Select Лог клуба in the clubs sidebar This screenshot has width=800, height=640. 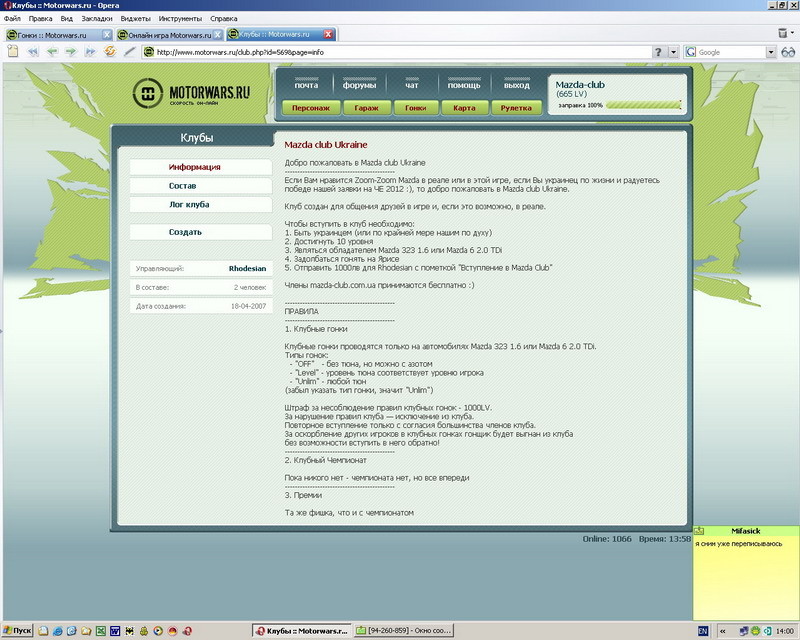201,205
